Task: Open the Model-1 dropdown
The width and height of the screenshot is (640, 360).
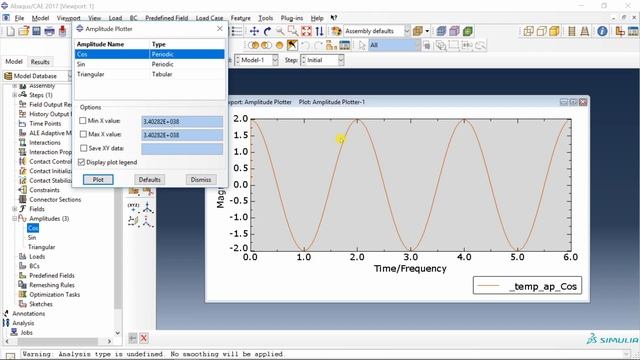Action: tap(275, 60)
